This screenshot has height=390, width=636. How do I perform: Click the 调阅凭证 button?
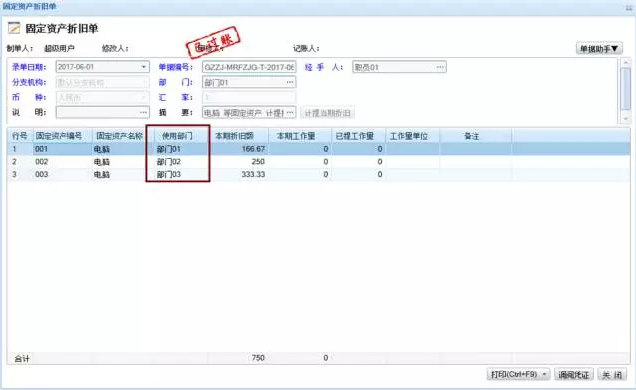(574, 374)
